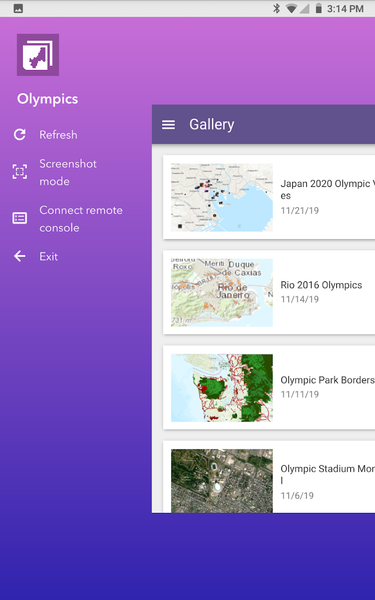This screenshot has width=375, height=600.
Task: Tap the image notification icon in status bar
Action: (18, 8)
